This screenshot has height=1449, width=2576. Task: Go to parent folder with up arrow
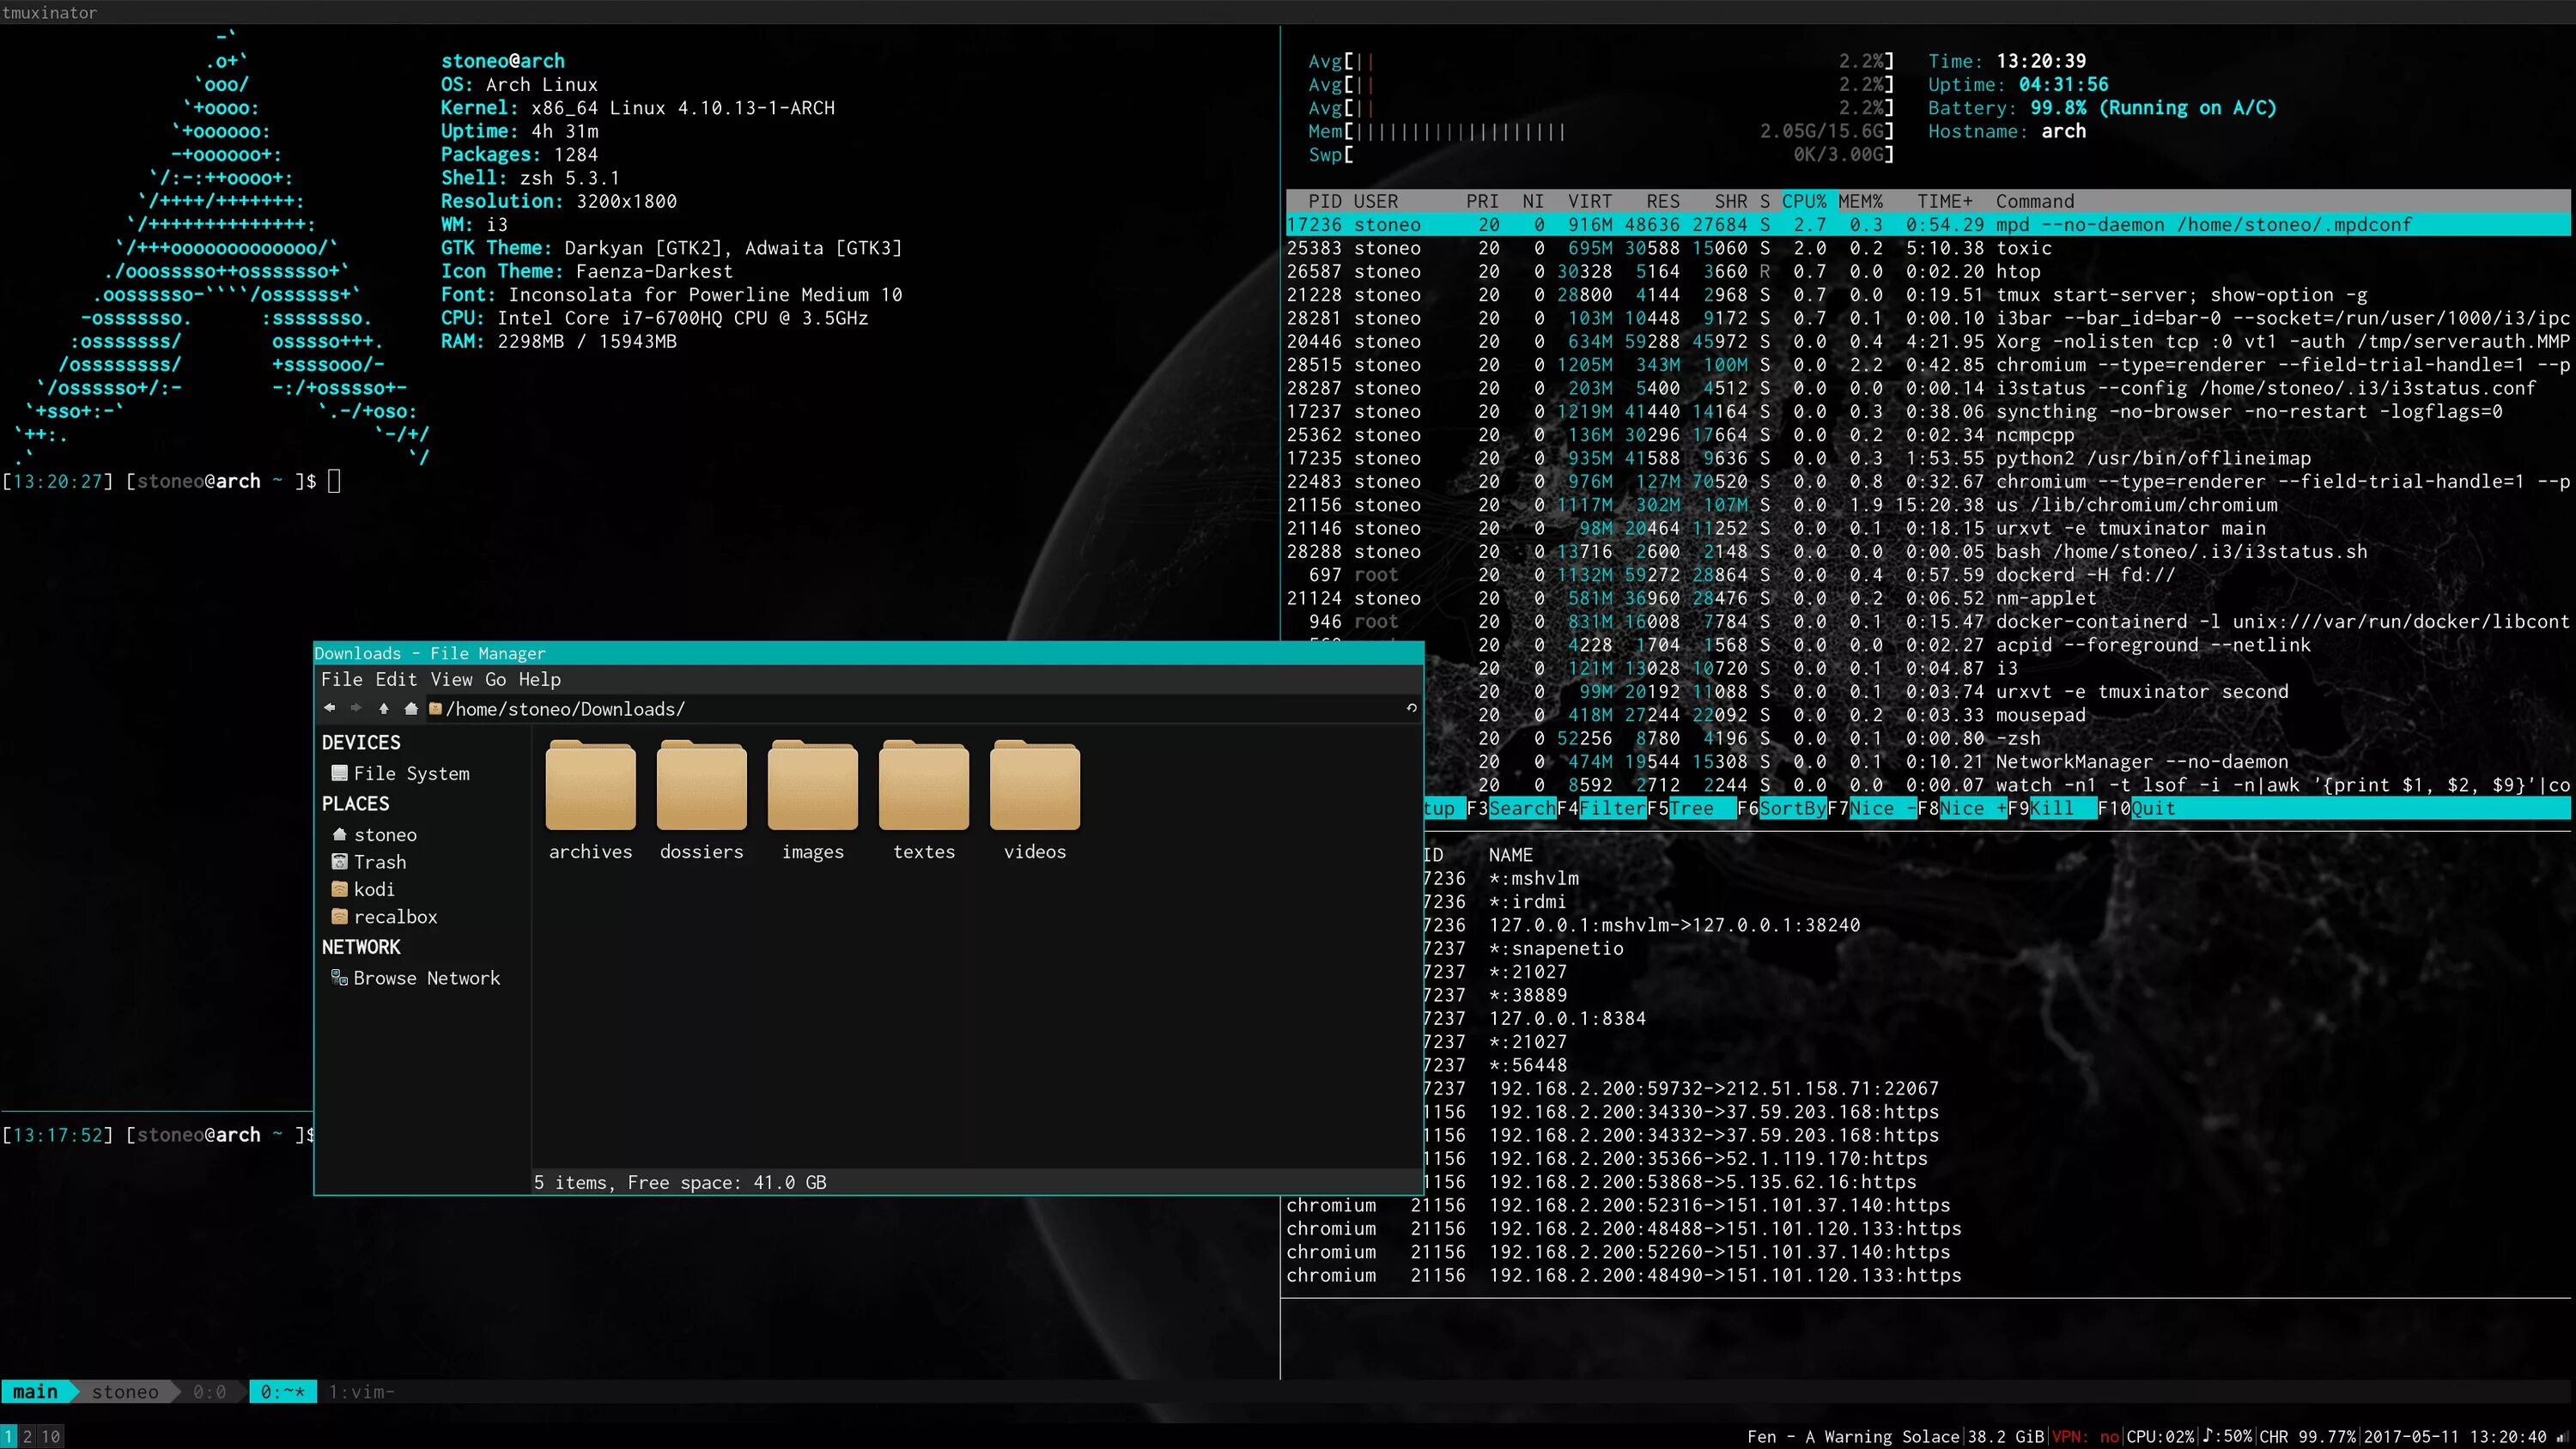click(383, 708)
